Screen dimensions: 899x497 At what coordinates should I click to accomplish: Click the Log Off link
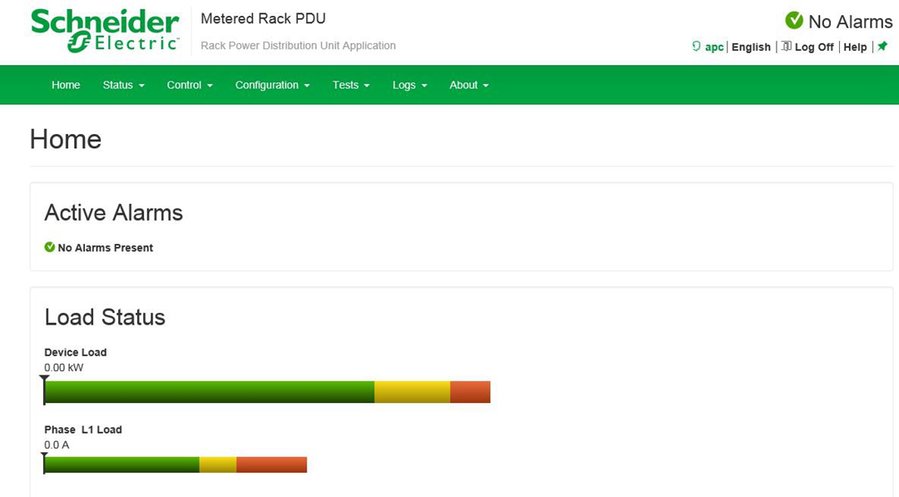(x=813, y=47)
